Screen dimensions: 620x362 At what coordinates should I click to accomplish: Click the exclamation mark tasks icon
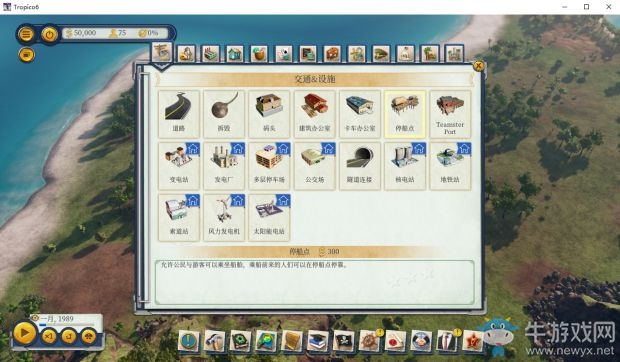(189, 341)
